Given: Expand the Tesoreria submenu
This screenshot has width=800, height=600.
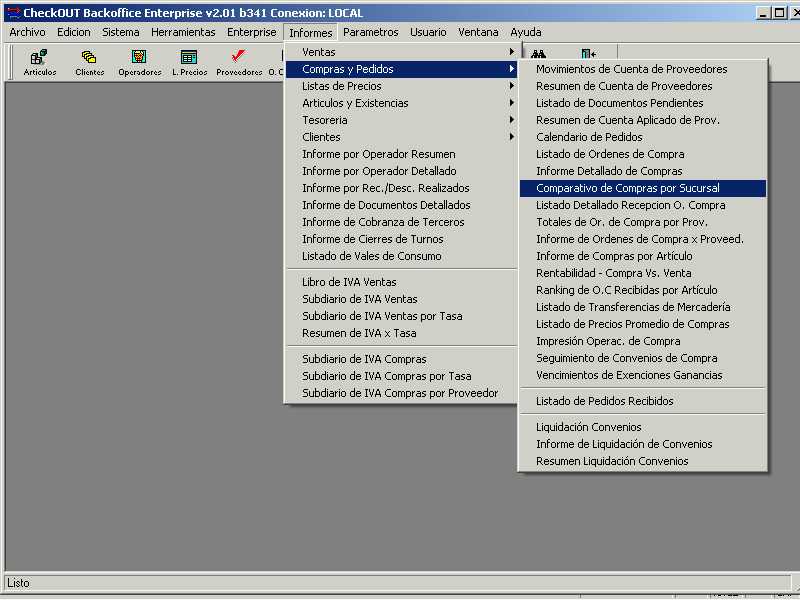Looking at the screenshot, I should (x=402, y=120).
